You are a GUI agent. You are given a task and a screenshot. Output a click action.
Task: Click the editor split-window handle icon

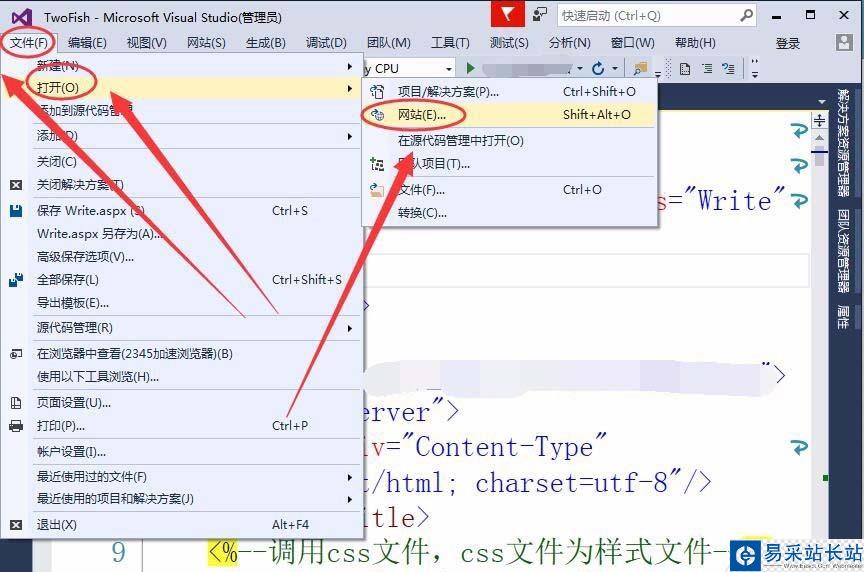point(819,120)
